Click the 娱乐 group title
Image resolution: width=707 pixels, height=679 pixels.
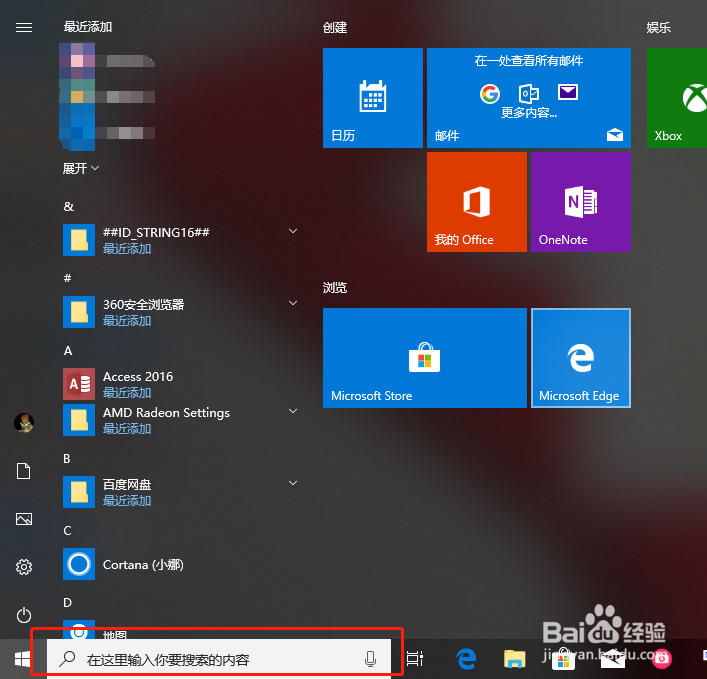click(x=659, y=28)
